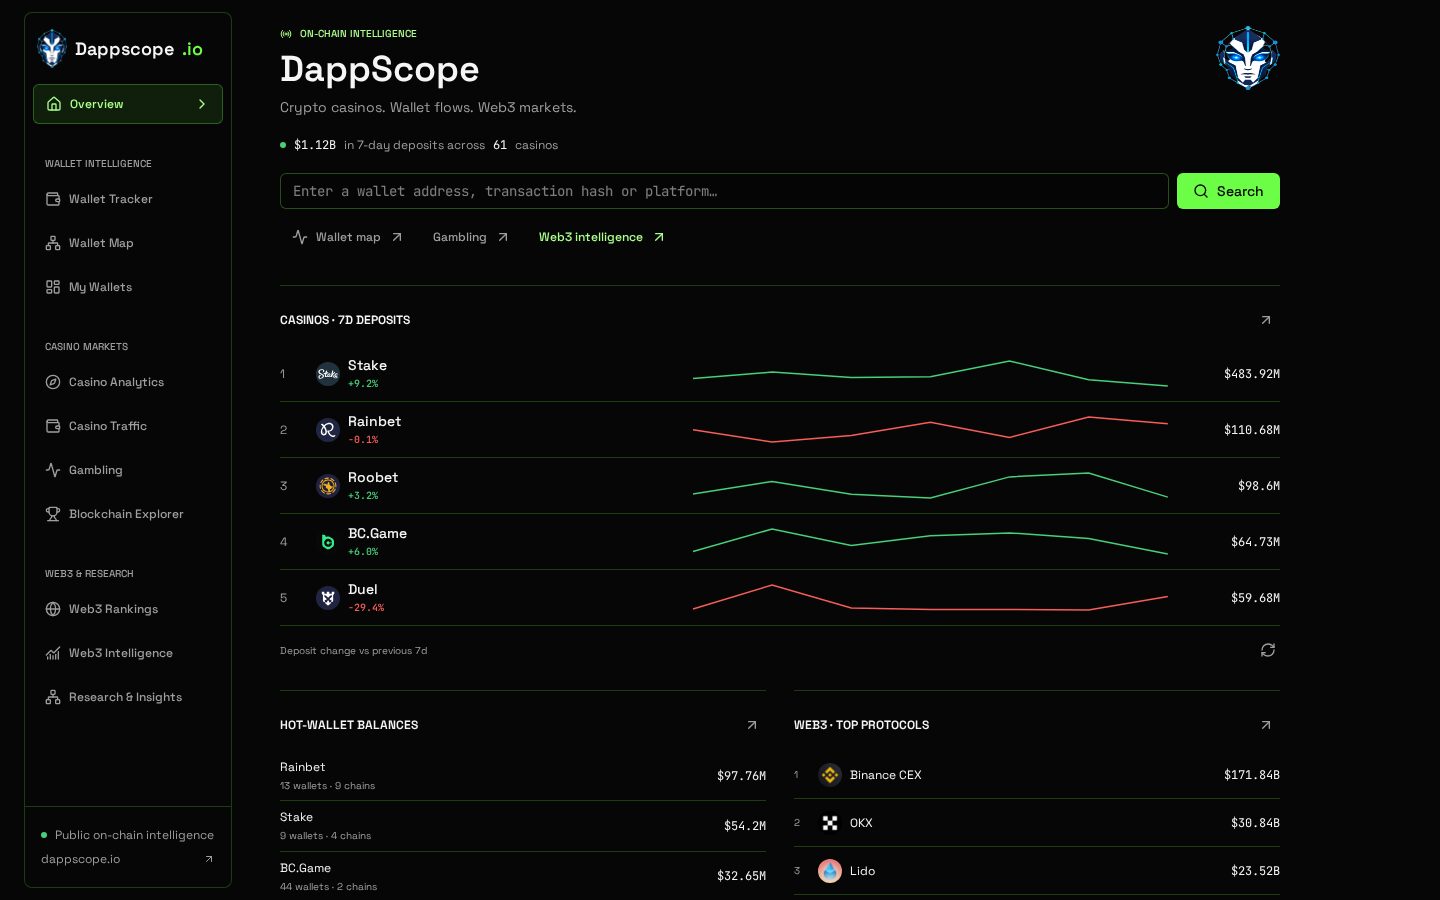
Task: Click the Stake casino logo icon
Action: point(328,374)
